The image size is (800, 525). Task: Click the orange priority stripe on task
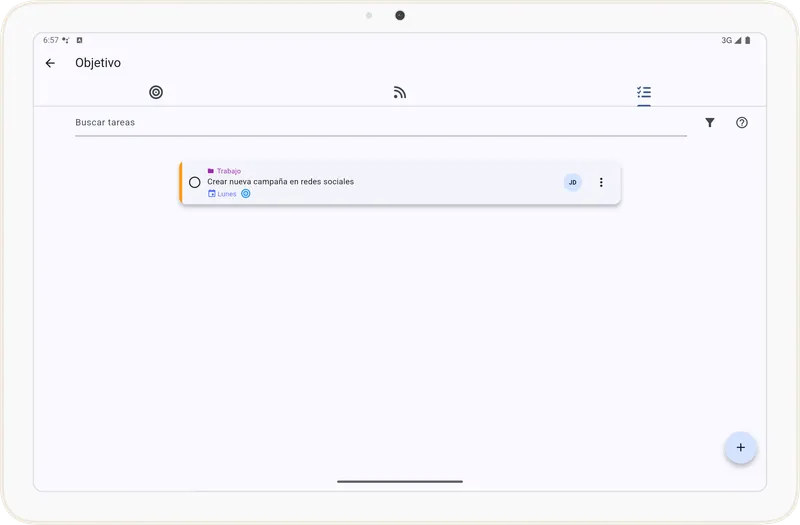181,182
